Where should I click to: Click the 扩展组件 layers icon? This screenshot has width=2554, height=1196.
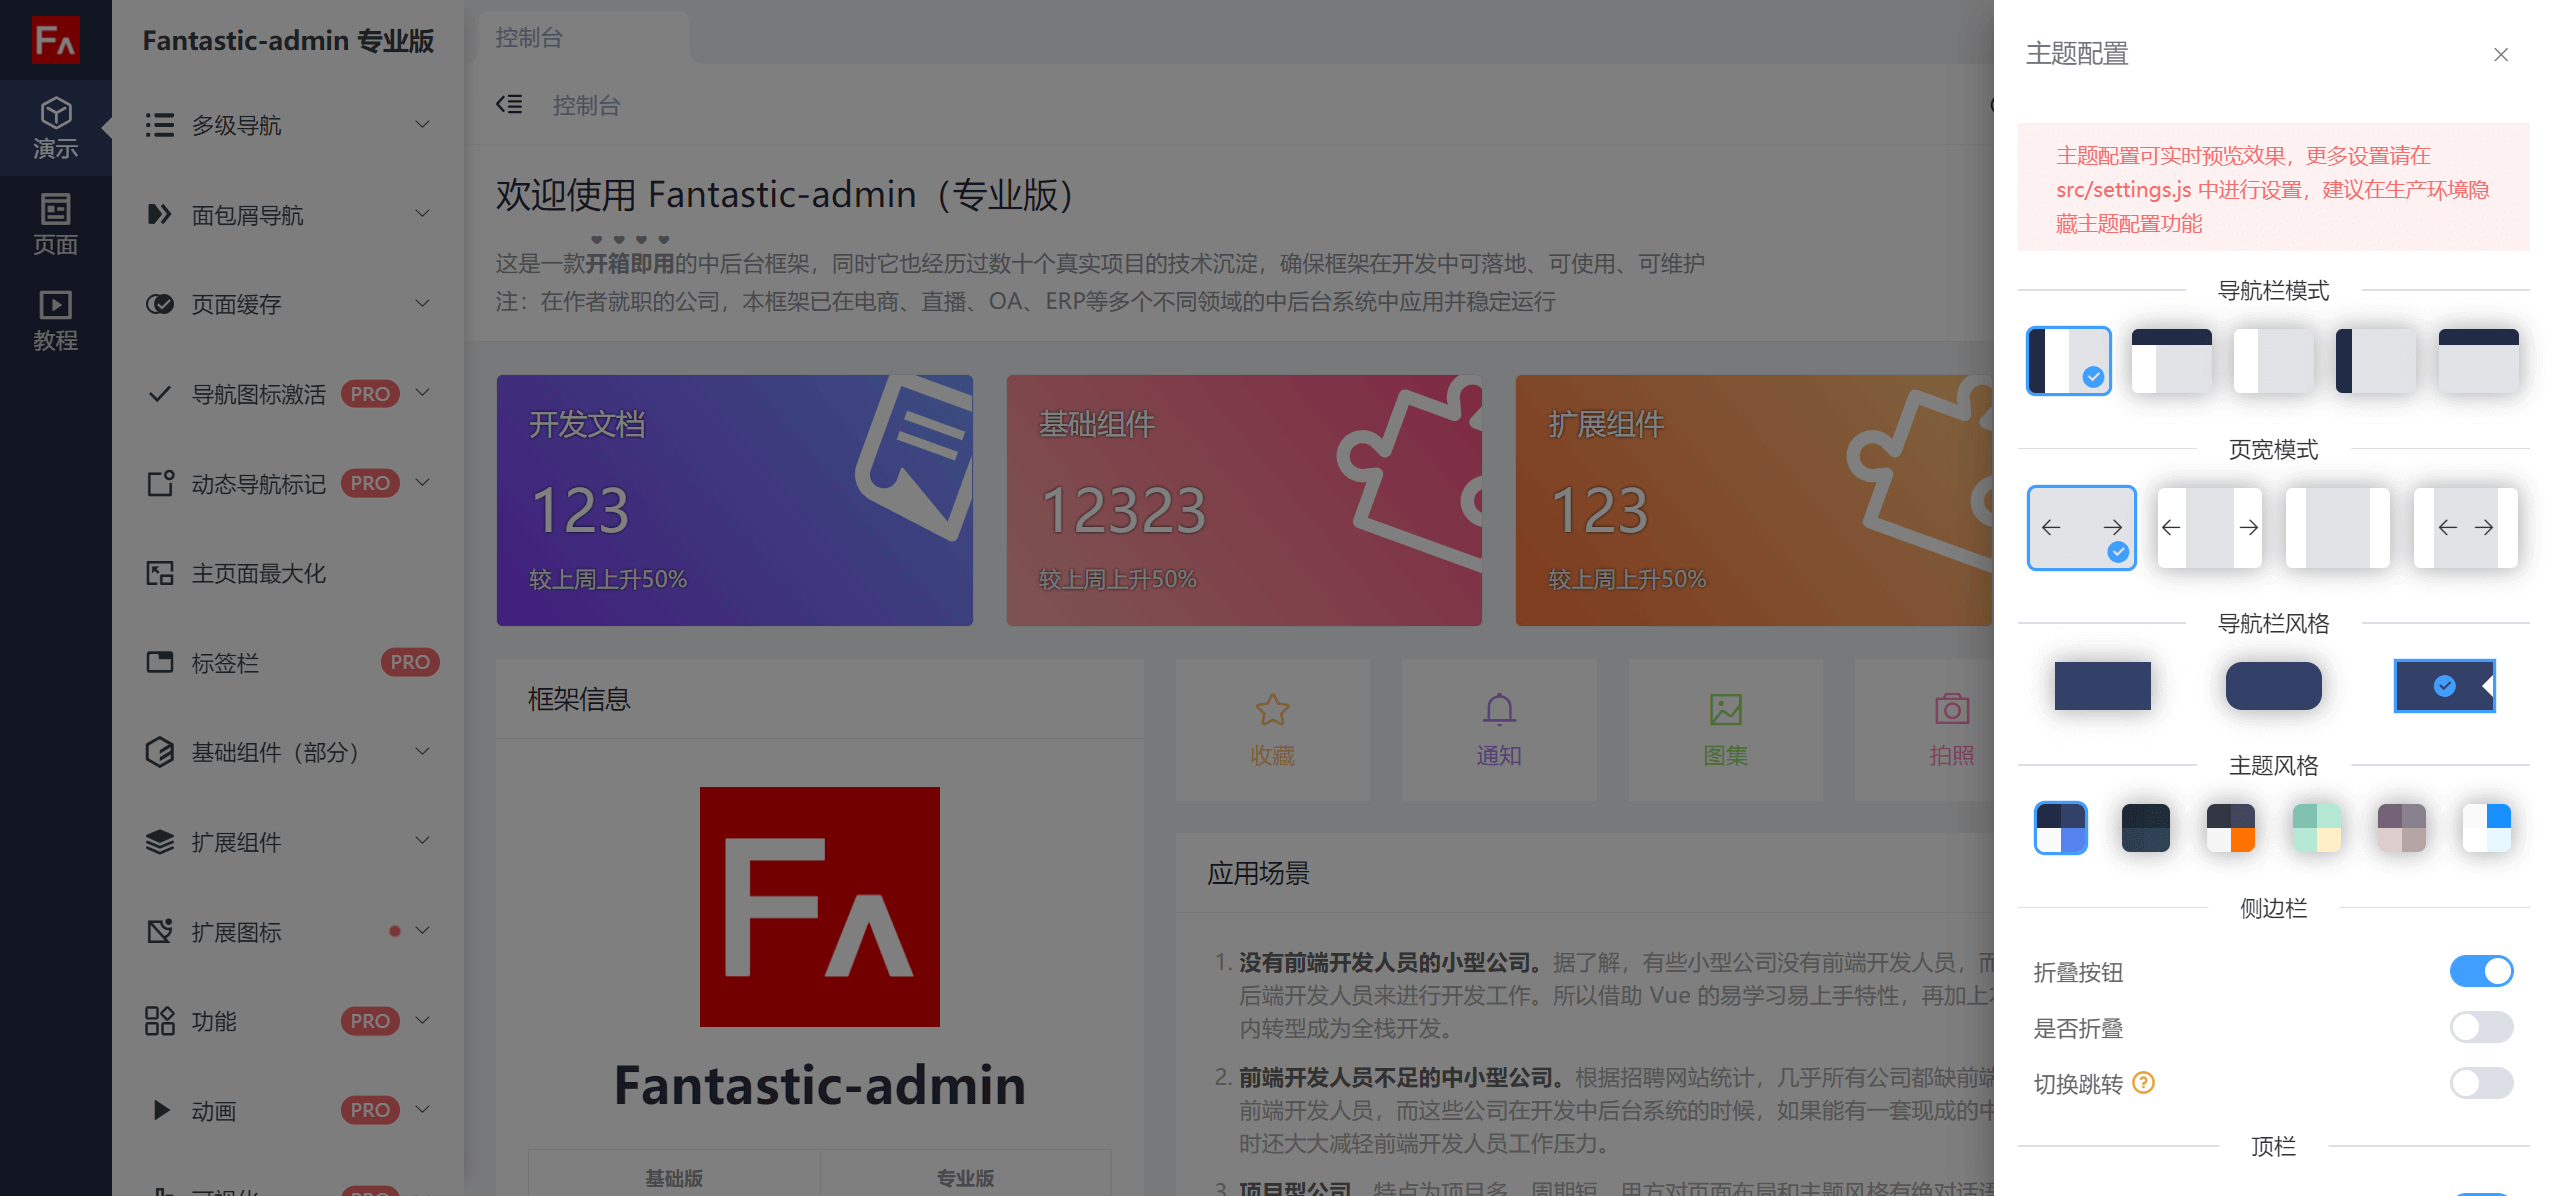(159, 842)
